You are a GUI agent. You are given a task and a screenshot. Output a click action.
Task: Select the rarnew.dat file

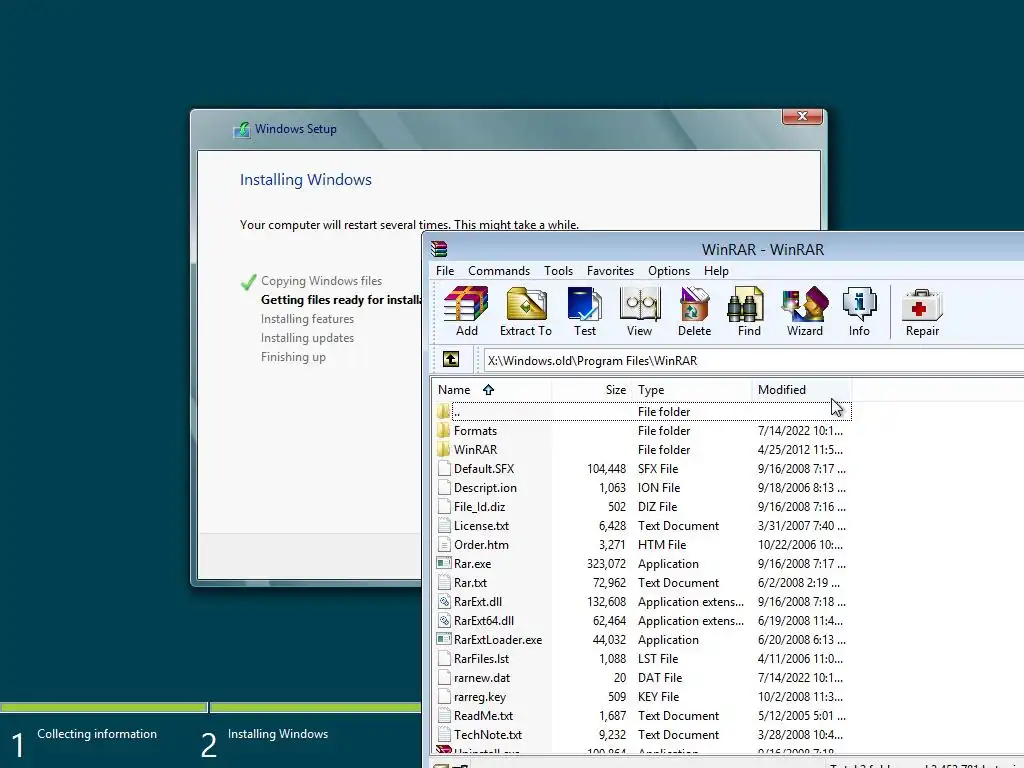pos(482,677)
